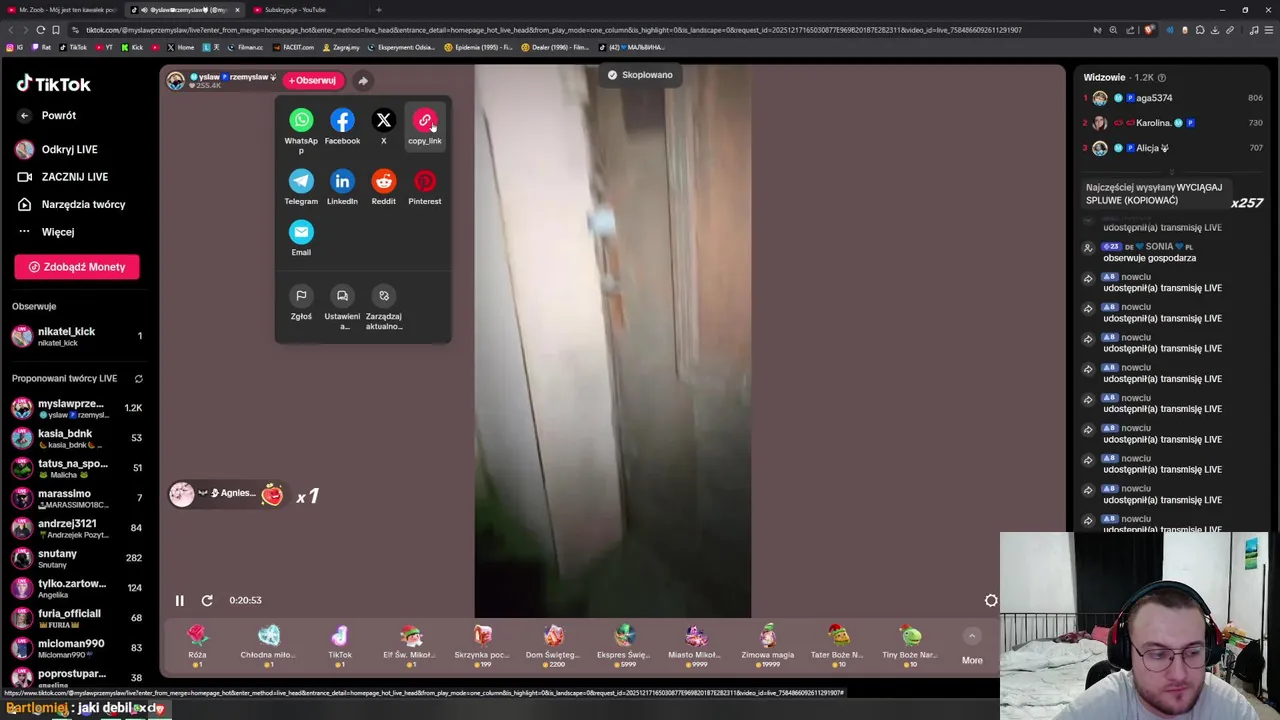This screenshot has width=1280, height=720.
Task: Open micloman990 live stream
Action: pyautogui.click(x=77, y=648)
